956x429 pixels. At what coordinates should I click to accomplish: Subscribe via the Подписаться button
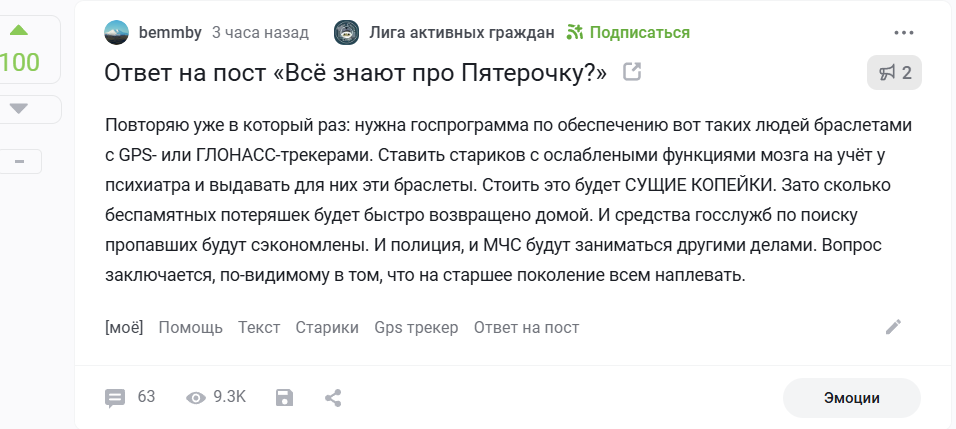pyautogui.click(x=628, y=32)
